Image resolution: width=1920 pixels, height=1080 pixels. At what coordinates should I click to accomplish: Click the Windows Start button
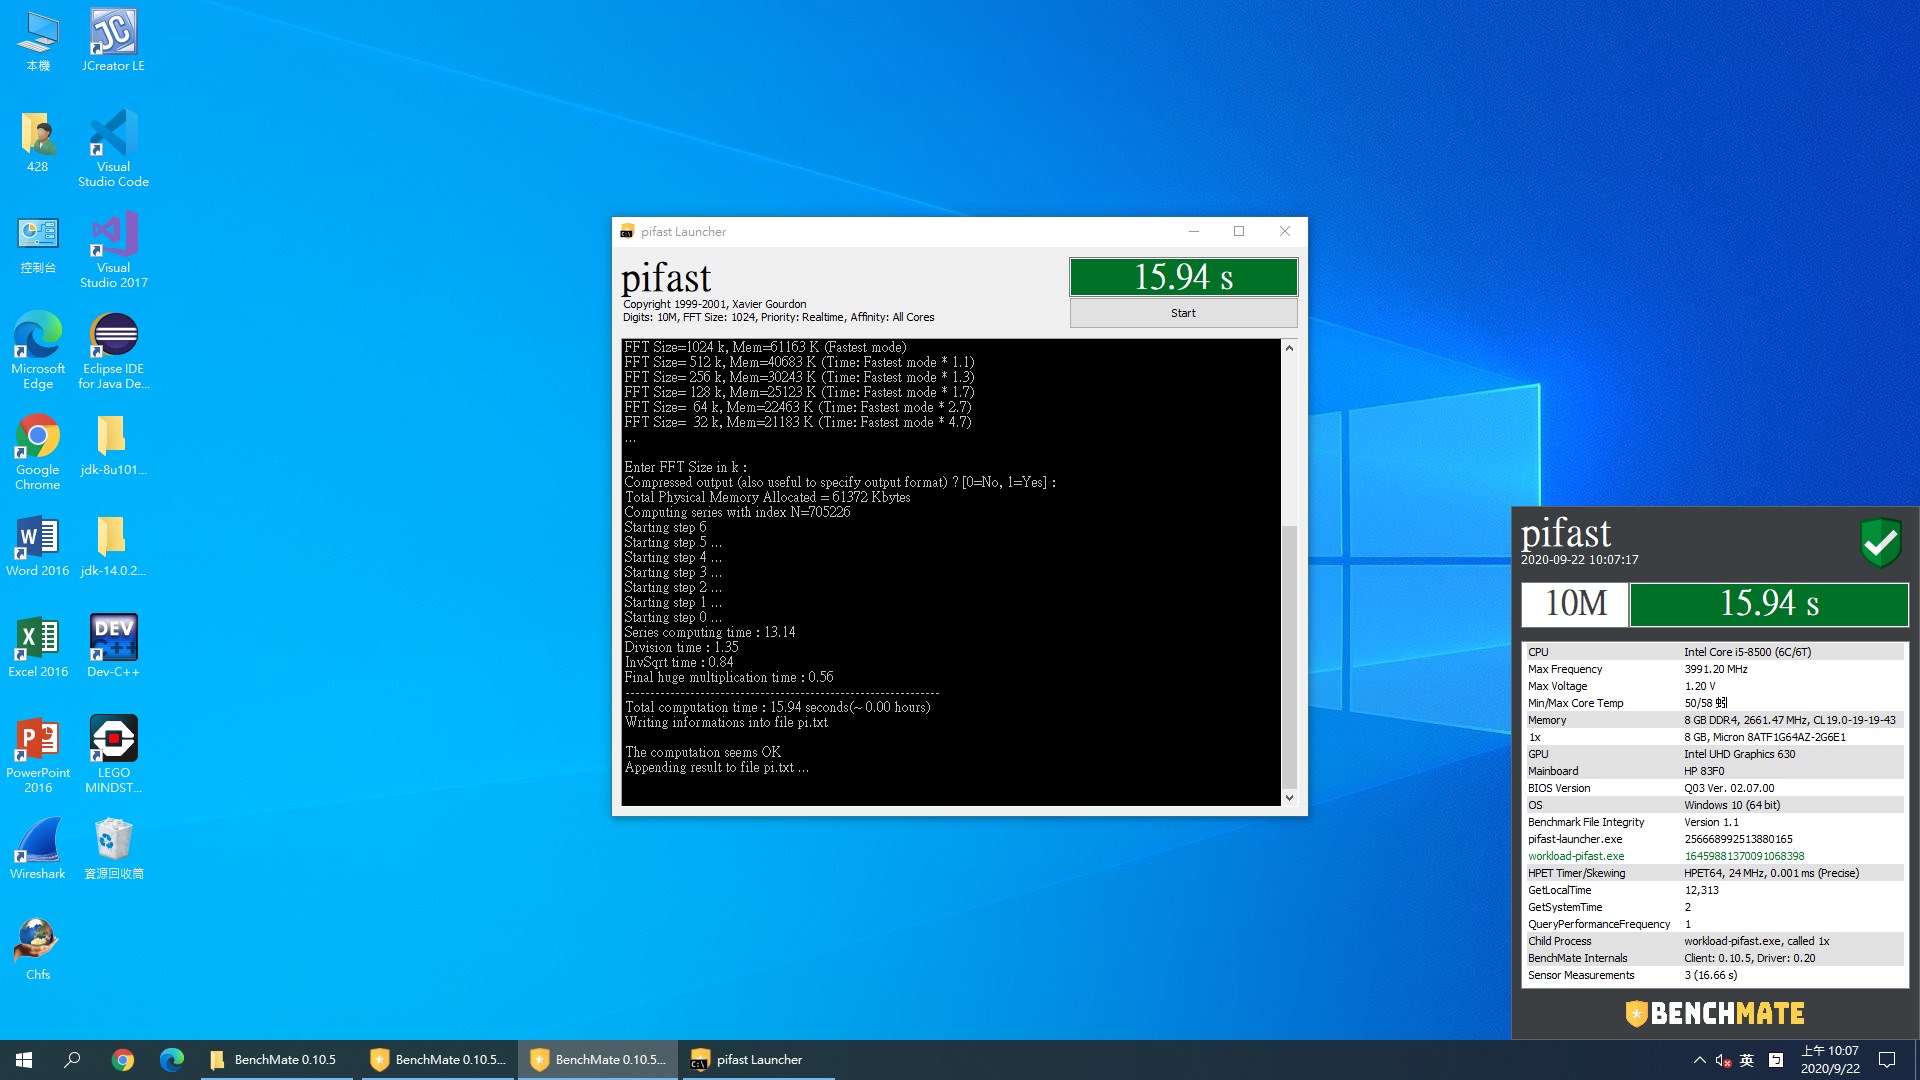pyautogui.click(x=24, y=1060)
